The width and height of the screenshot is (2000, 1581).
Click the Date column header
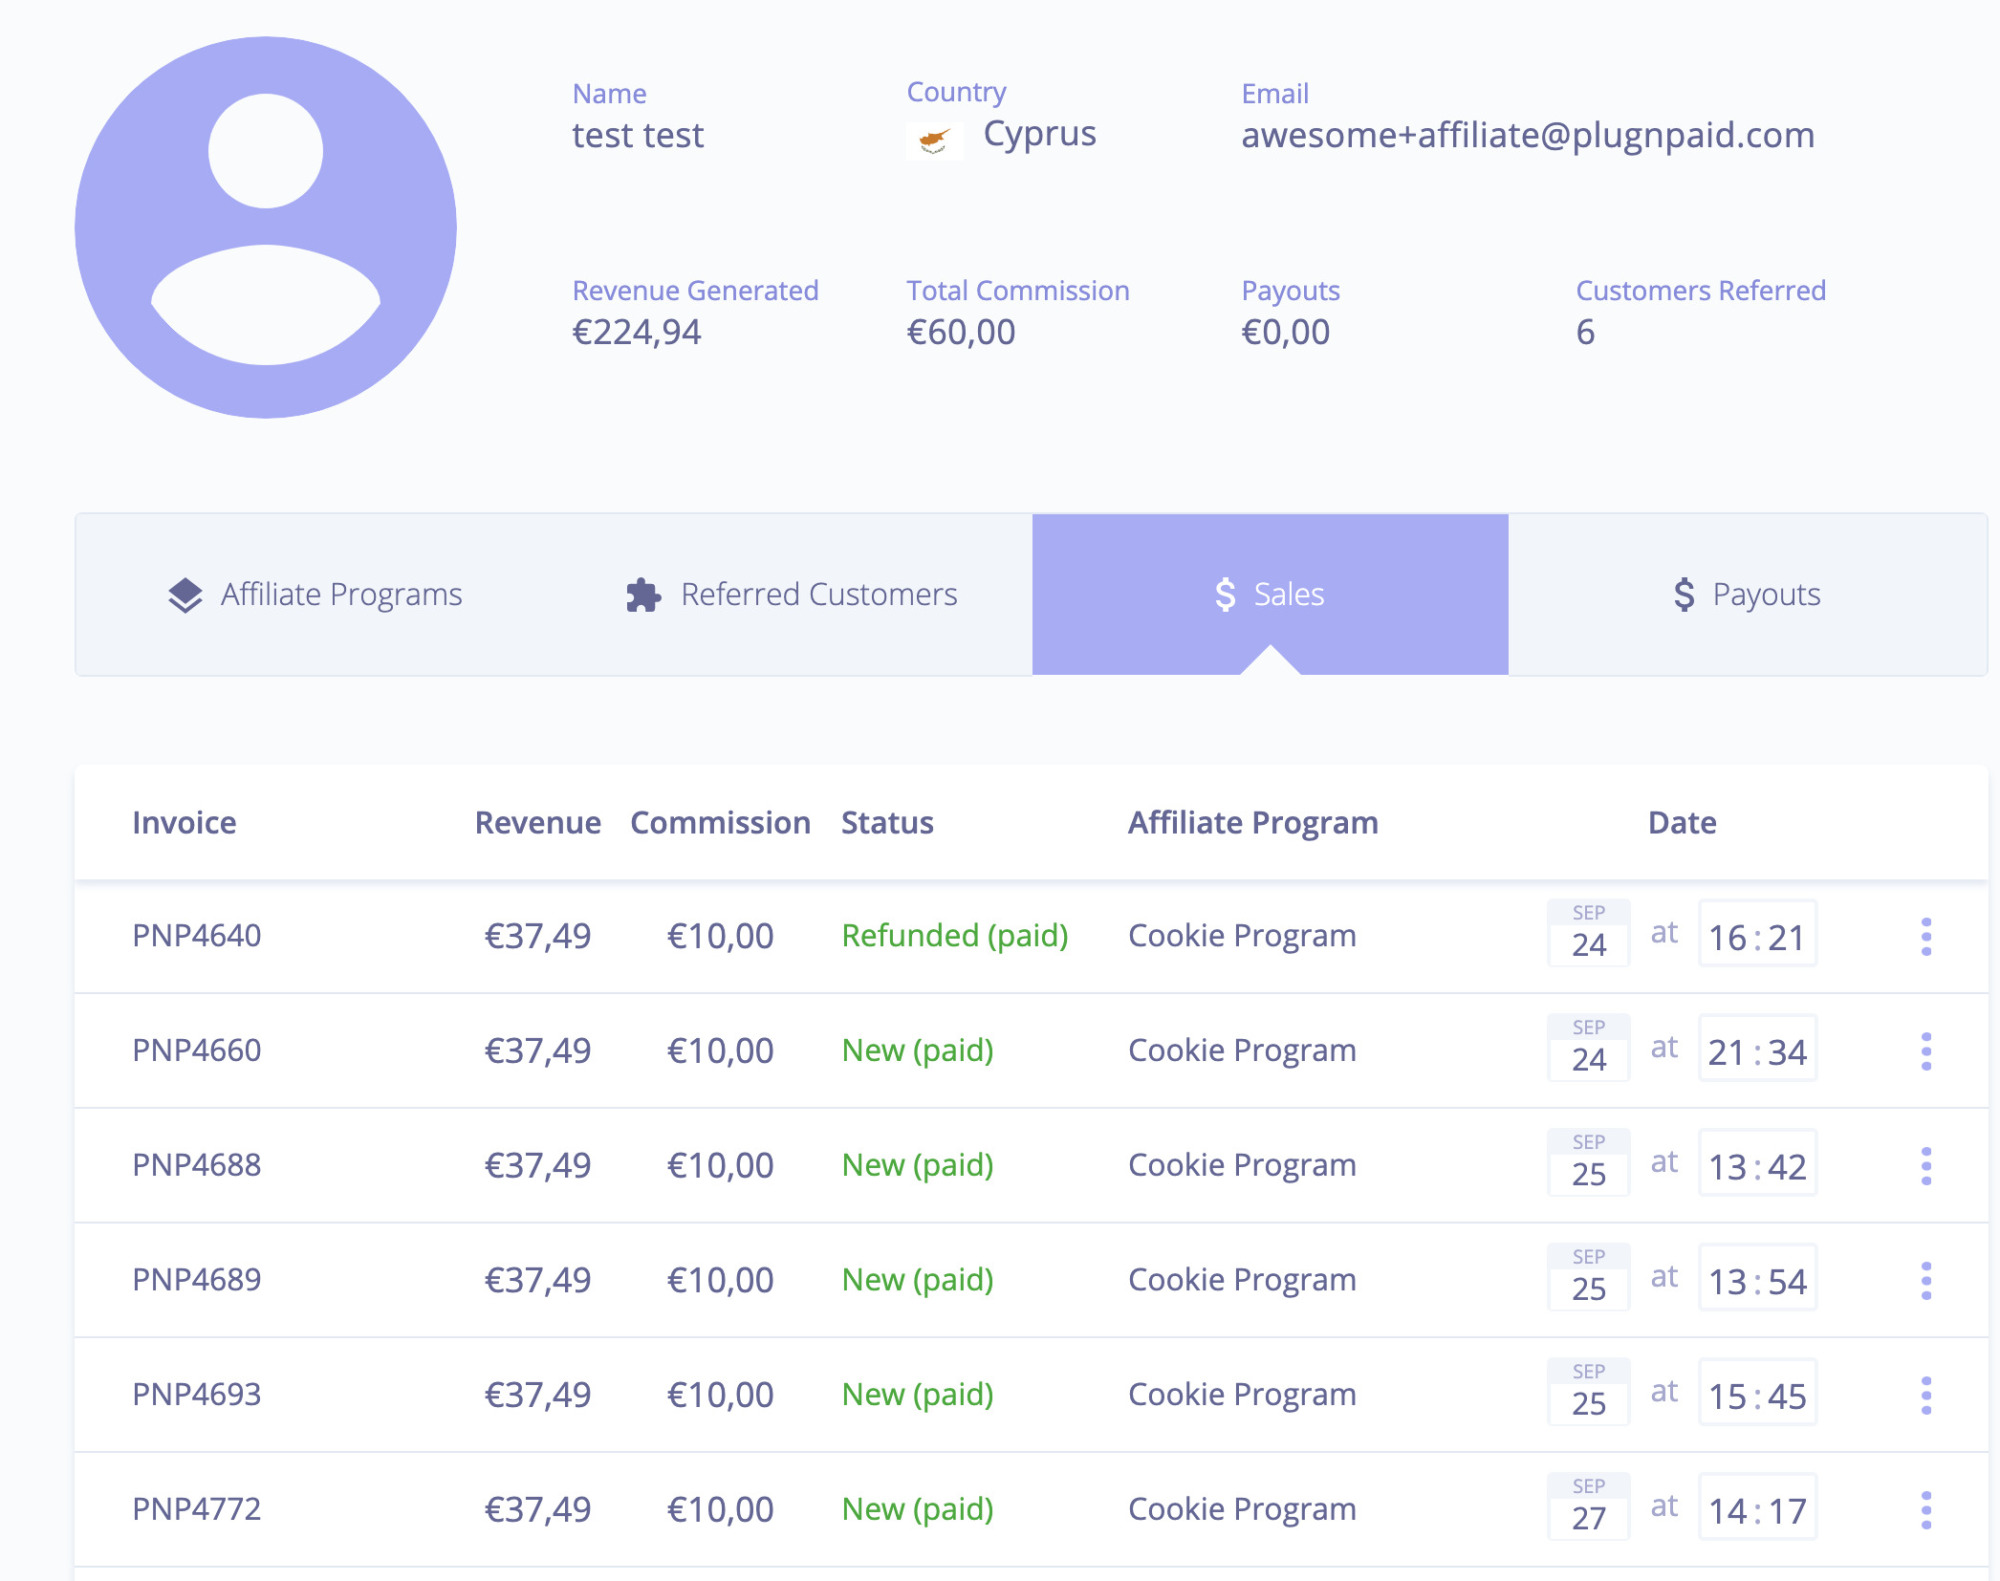[x=1681, y=823]
